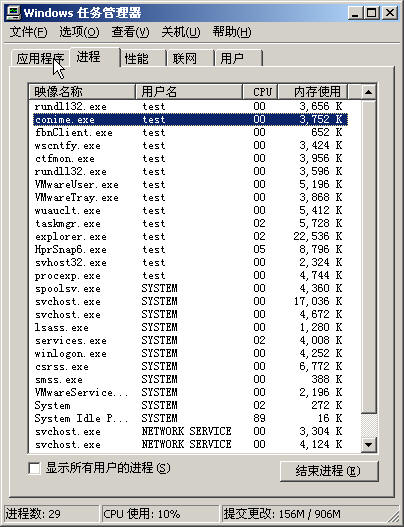Switch to the 应用程序 tab

click(x=40, y=58)
